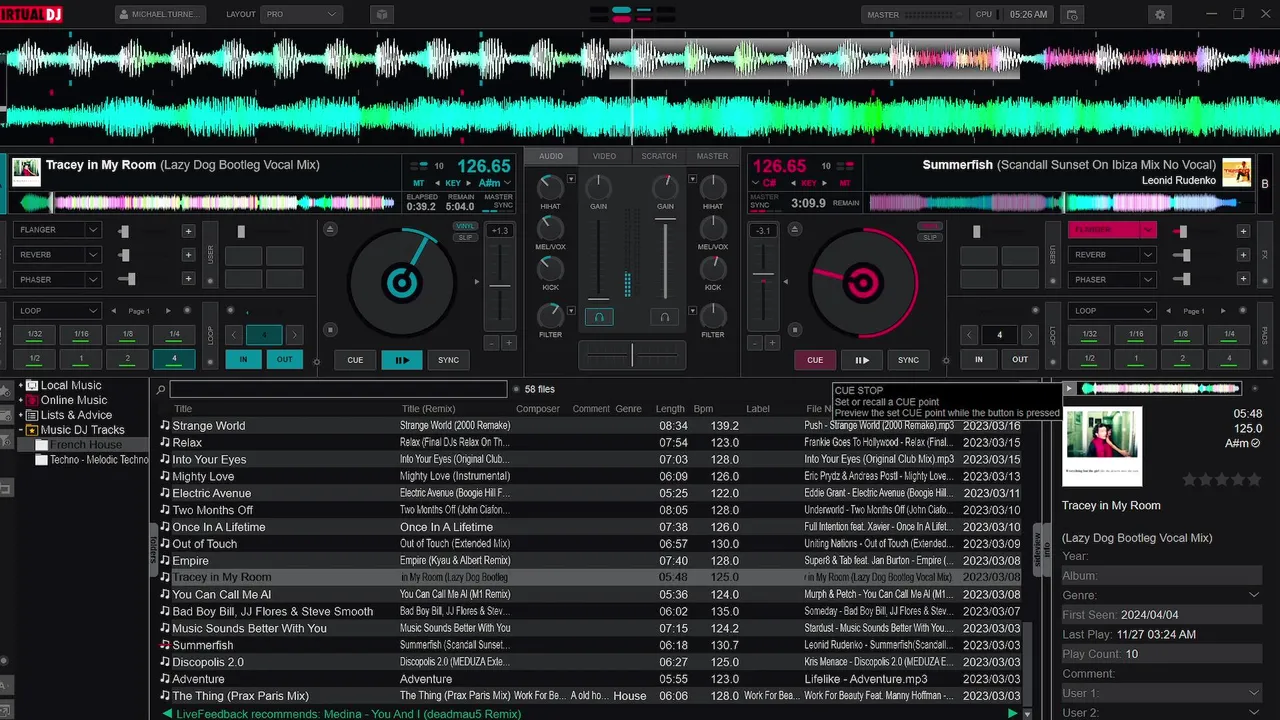Open the PRO layout dropdown
Viewport: 1280px width, 720px height.
301,15
